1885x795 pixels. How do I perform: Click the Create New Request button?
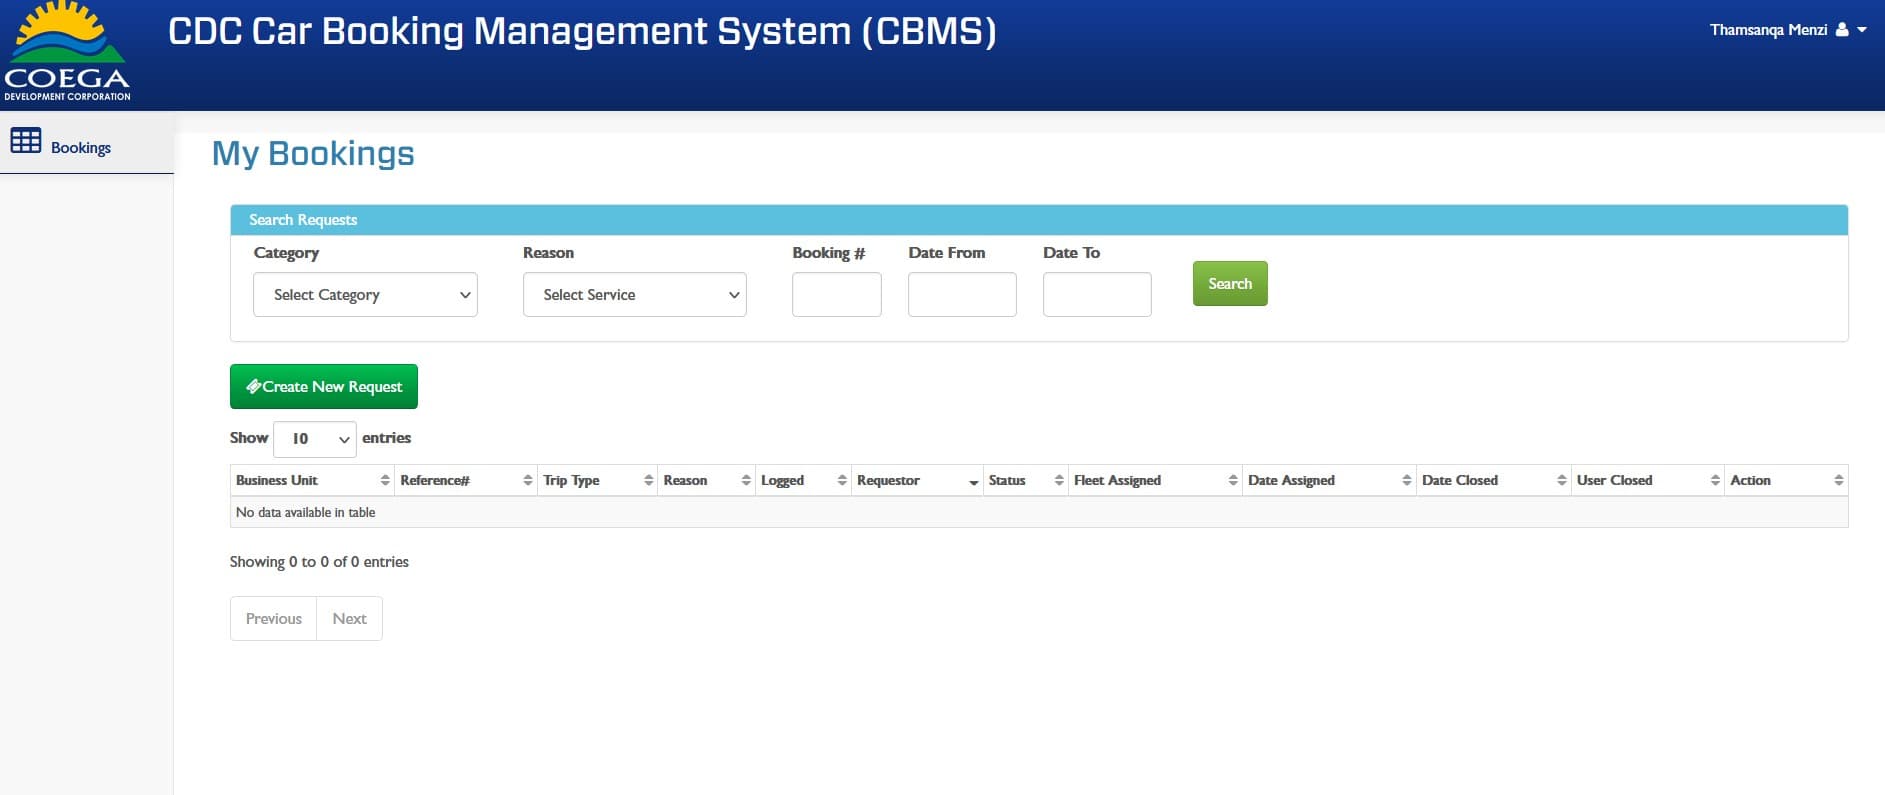pyautogui.click(x=324, y=387)
